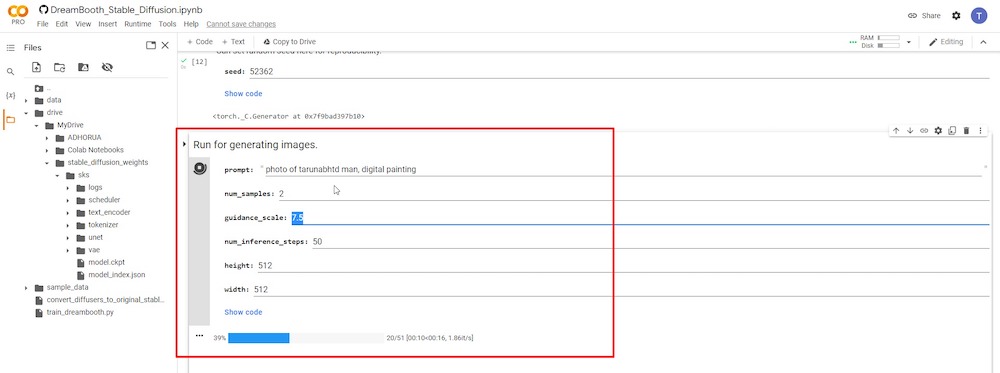Stop the running image generation cell
The image size is (1000, 373).
[x=200, y=169]
